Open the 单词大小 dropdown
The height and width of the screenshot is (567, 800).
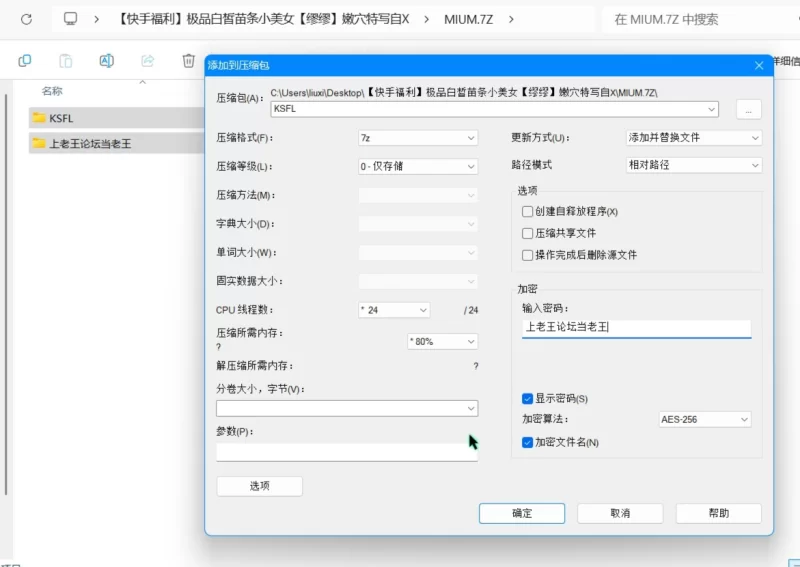pyautogui.click(x=418, y=252)
